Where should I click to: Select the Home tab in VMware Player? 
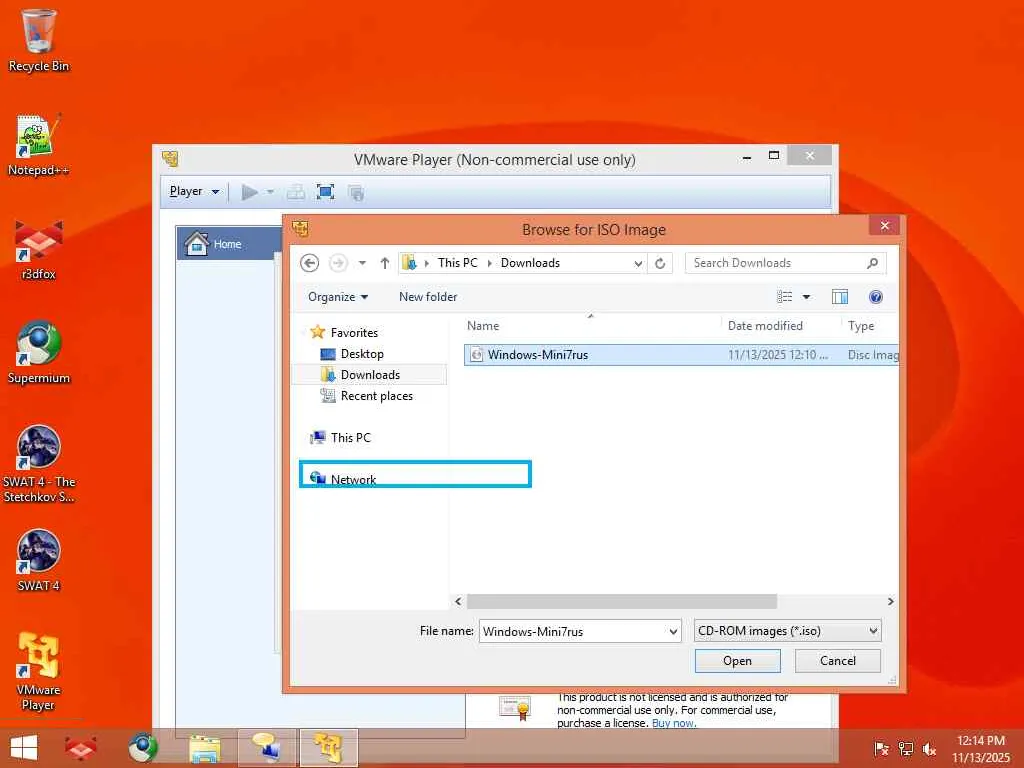click(x=229, y=244)
